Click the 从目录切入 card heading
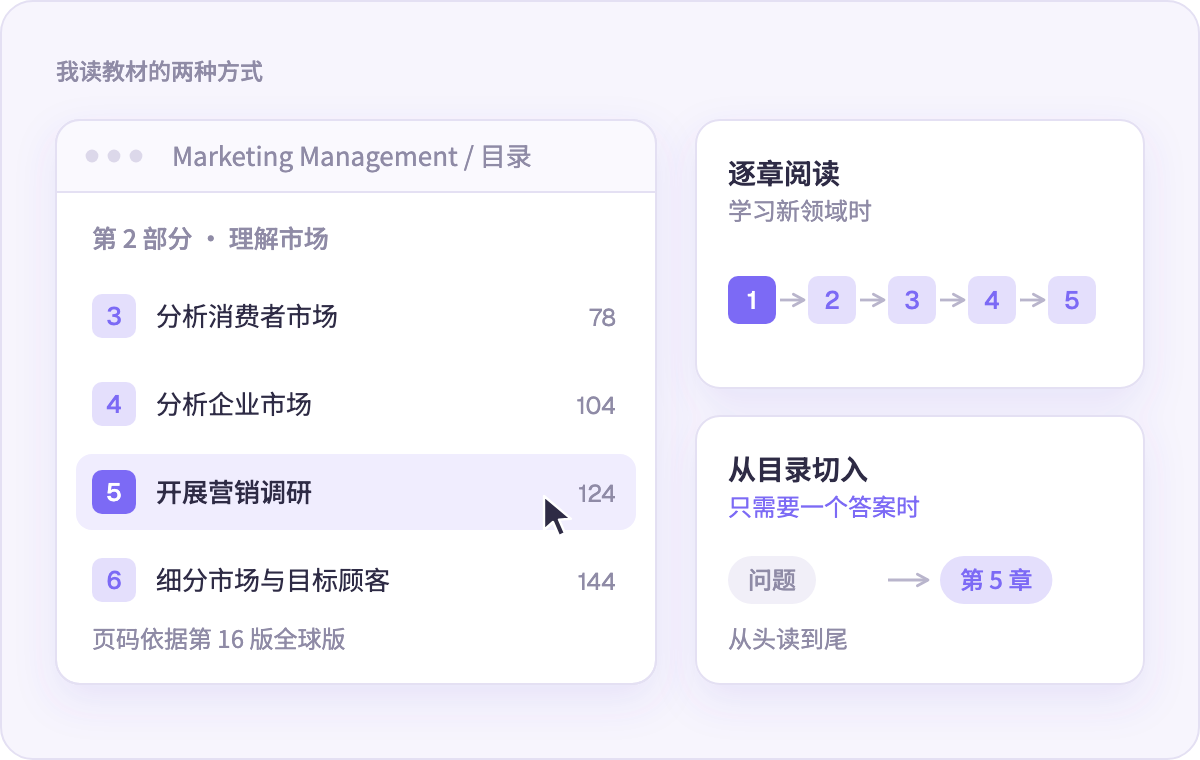The width and height of the screenshot is (1200, 760). click(798, 470)
